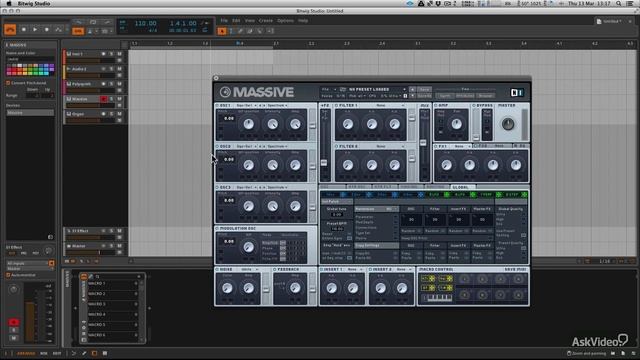Select the eraser tool in Bitwig toolbar

click(x=250, y=31)
